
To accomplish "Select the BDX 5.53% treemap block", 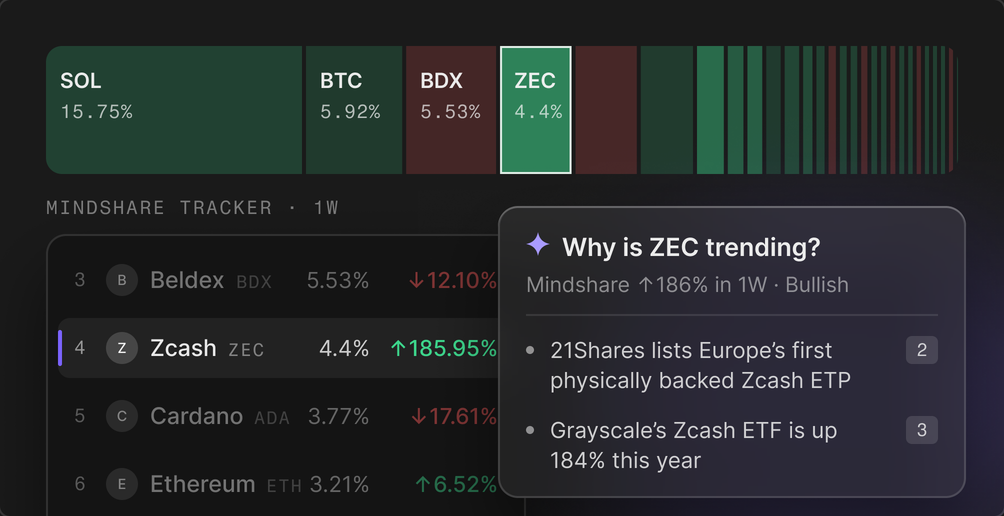I will click(451, 109).
